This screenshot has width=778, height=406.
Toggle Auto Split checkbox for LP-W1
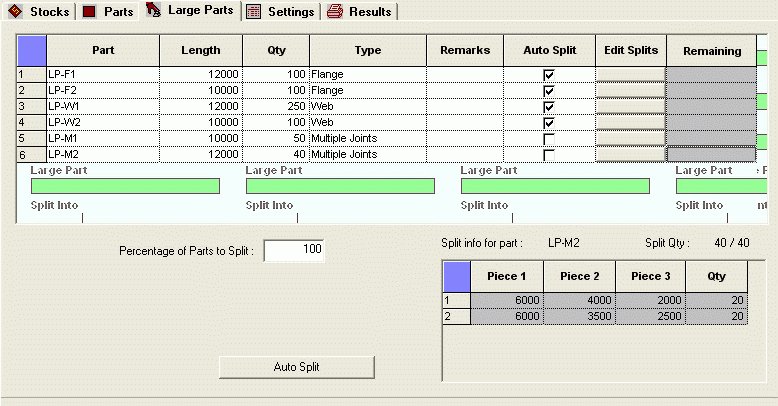[x=548, y=107]
